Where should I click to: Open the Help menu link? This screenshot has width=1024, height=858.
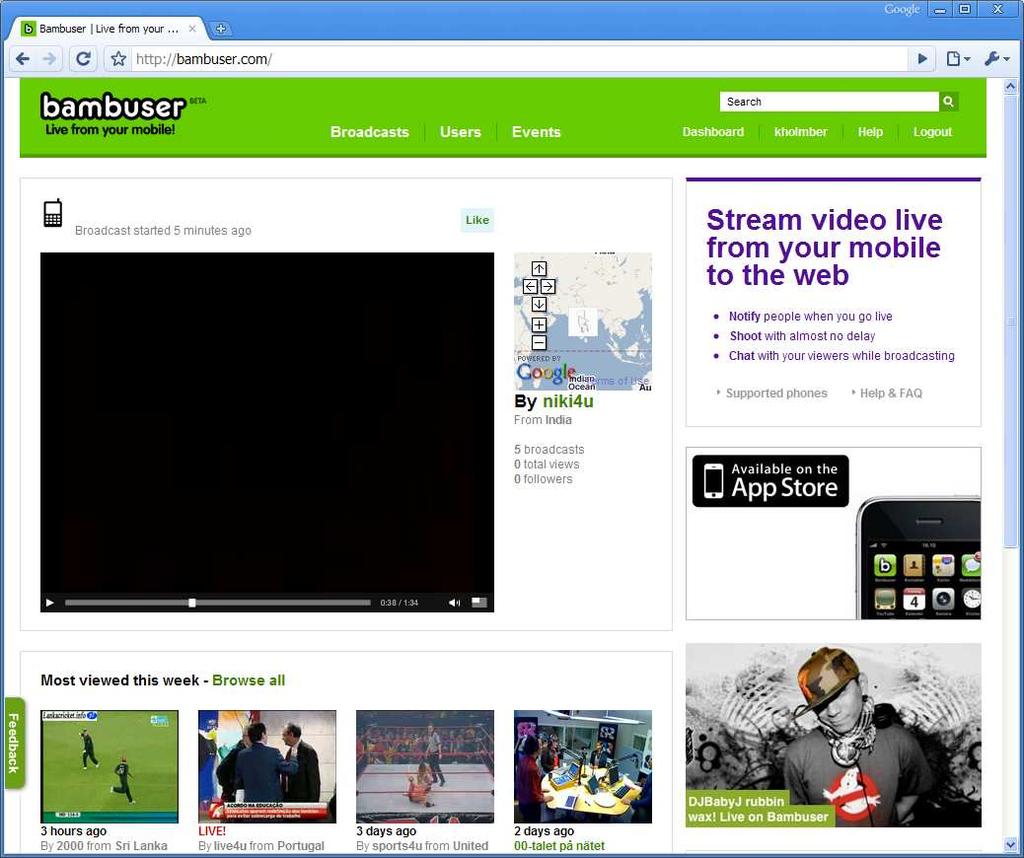[x=870, y=132]
